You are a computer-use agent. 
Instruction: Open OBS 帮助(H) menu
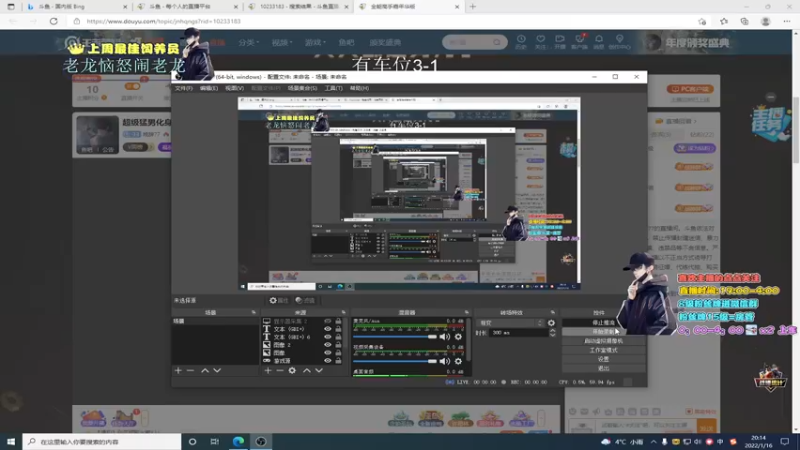click(x=359, y=88)
